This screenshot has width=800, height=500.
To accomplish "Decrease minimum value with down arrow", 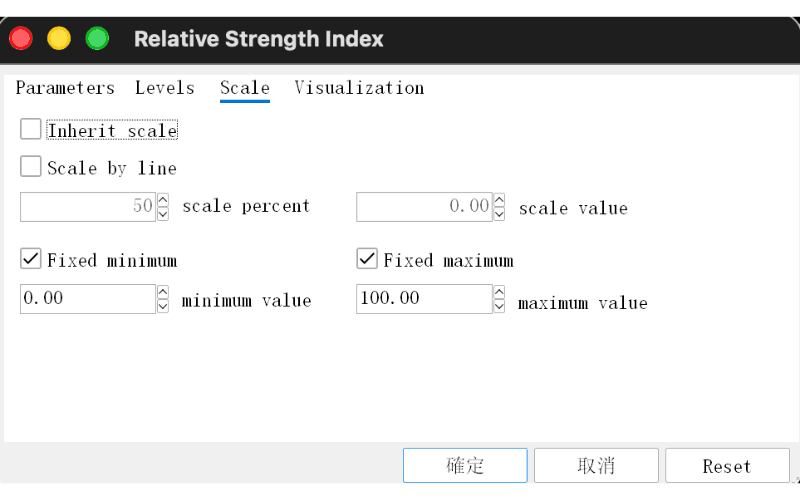I will [x=163, y=306].
